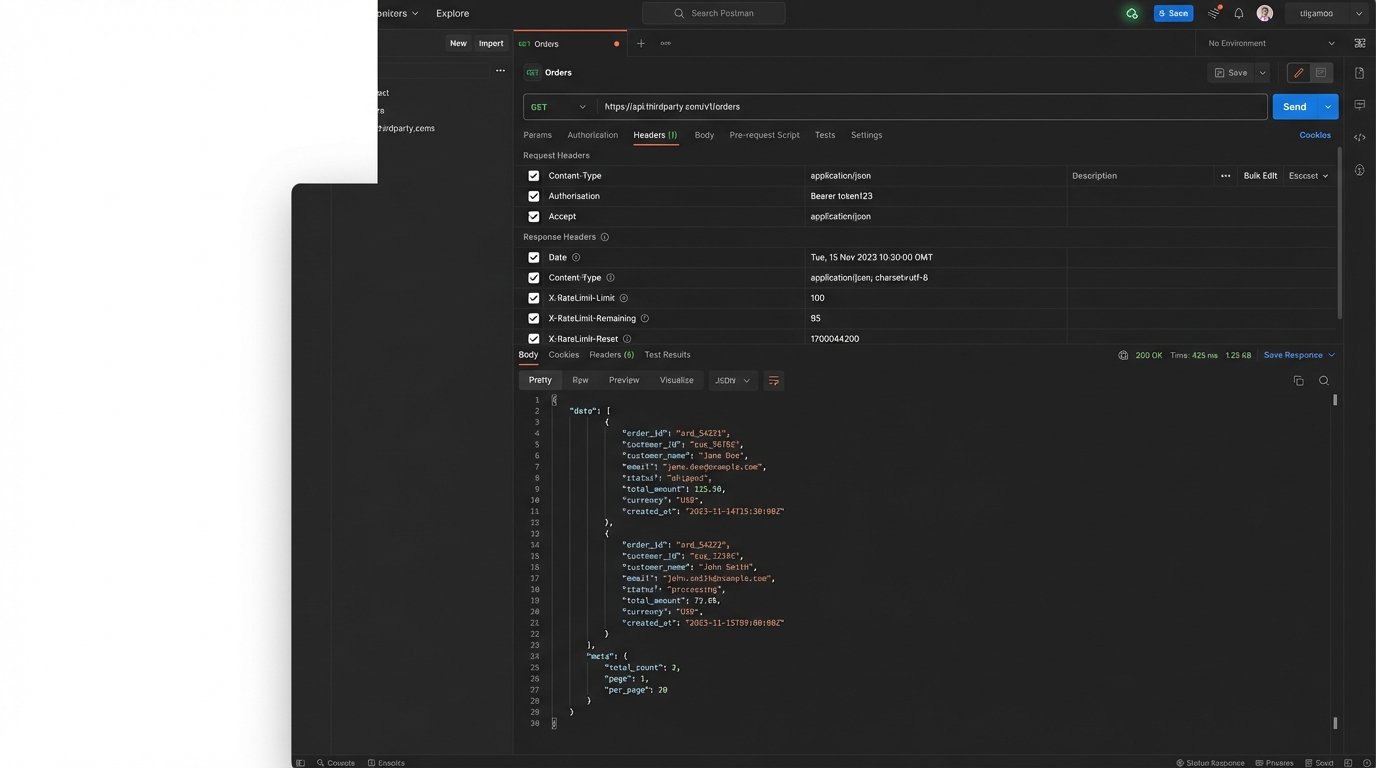Disable the Accept header checkbox
This screenshot has width=1376, height=768.
click(x=533, y=216)
